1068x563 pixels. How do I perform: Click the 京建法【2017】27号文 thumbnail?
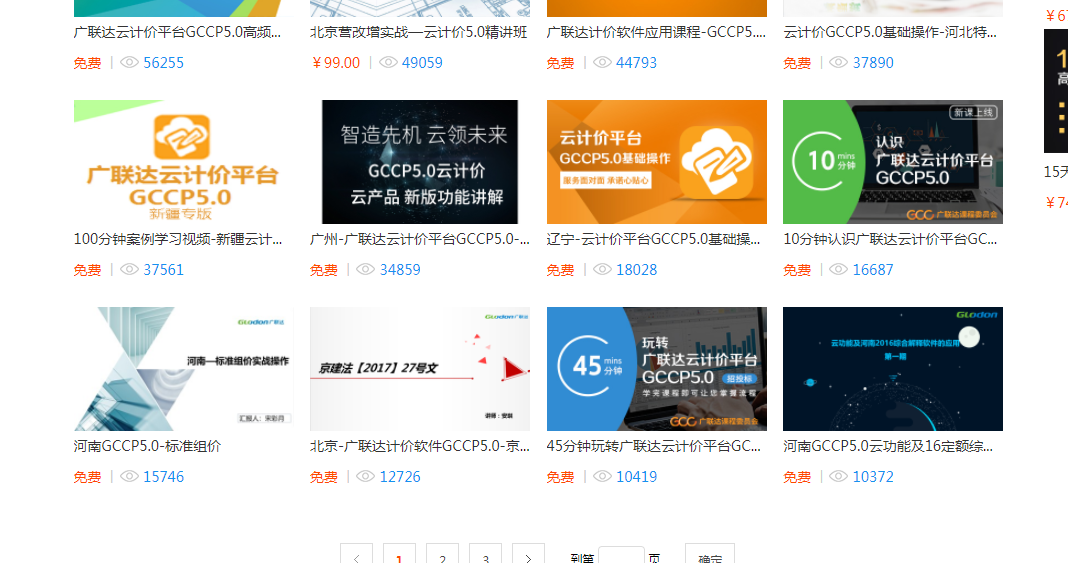click(420, 368)
